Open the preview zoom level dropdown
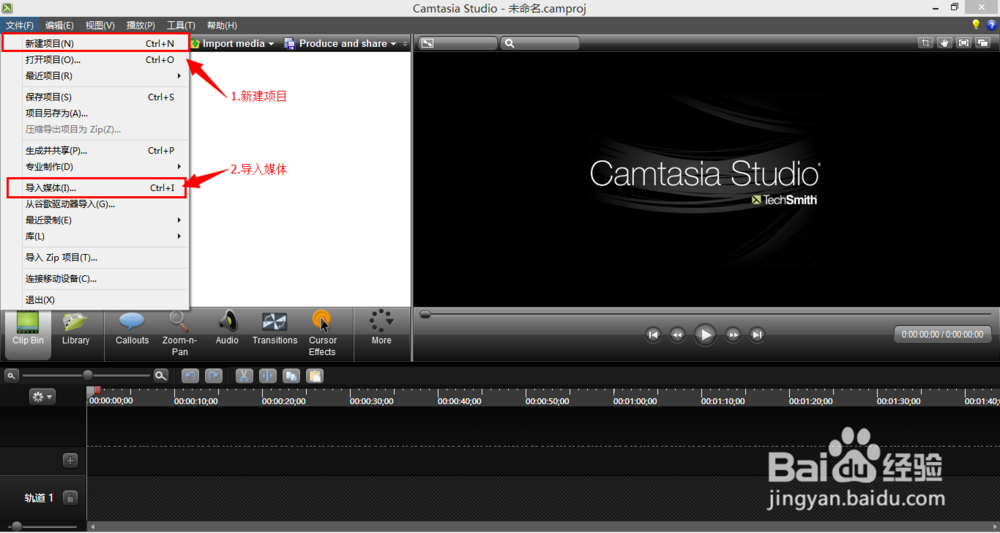This screenshot has height=533, width=1000. [x=540, y=43]
